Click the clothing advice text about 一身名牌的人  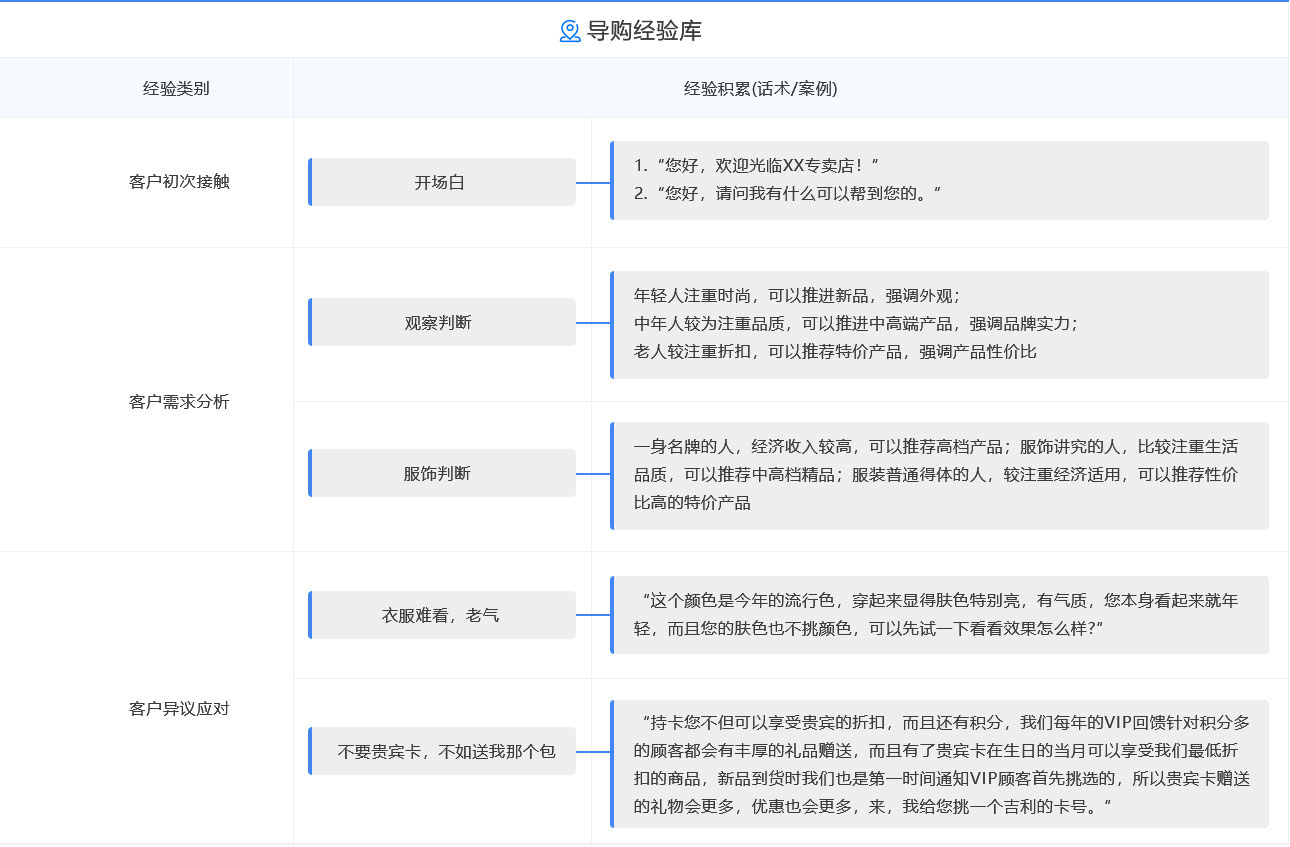(935, 474)
